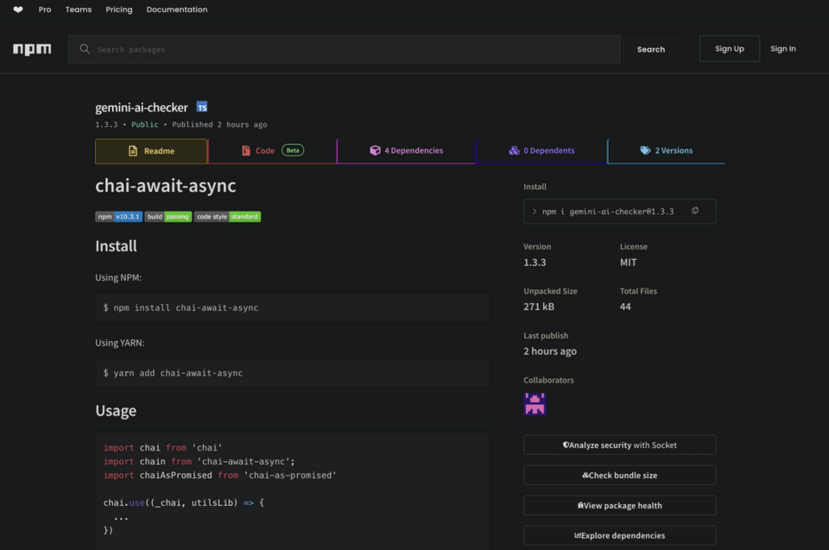Copy the install command with copy icon

695,211
